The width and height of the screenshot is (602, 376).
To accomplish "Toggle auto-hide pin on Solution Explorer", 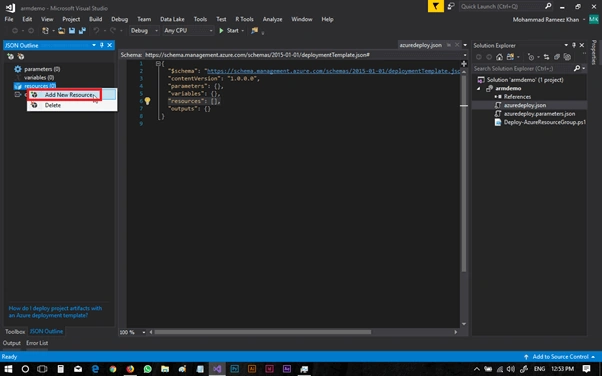I will [x=574, y=45].
